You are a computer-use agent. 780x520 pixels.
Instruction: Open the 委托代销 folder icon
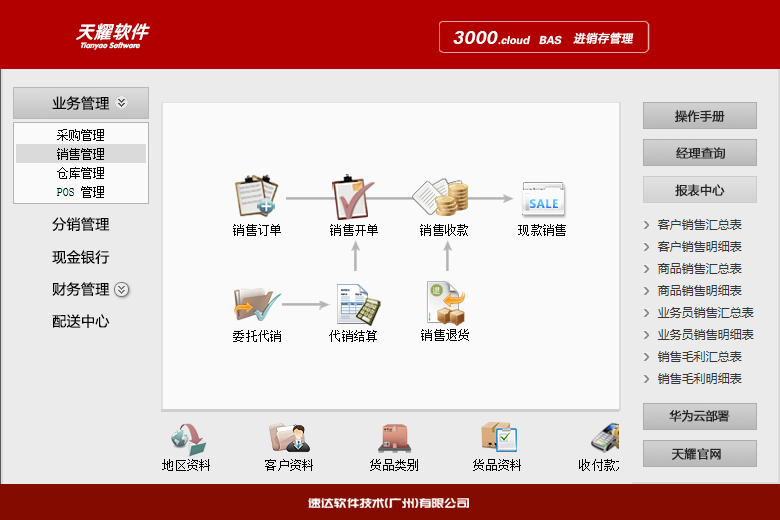point(257,305)
